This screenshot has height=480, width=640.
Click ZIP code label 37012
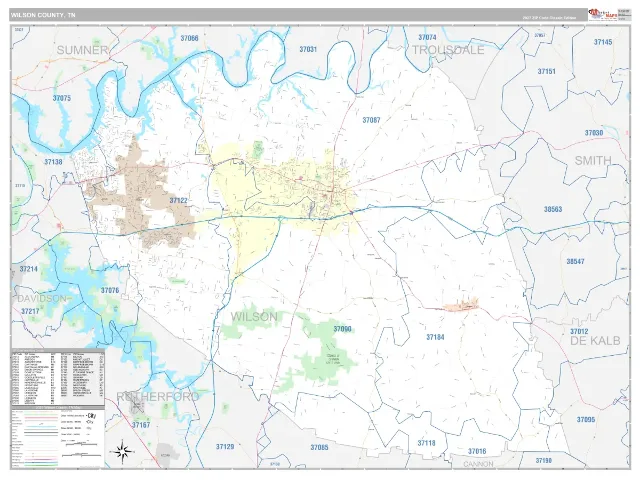pyautogui.click(x=579, y=331)
